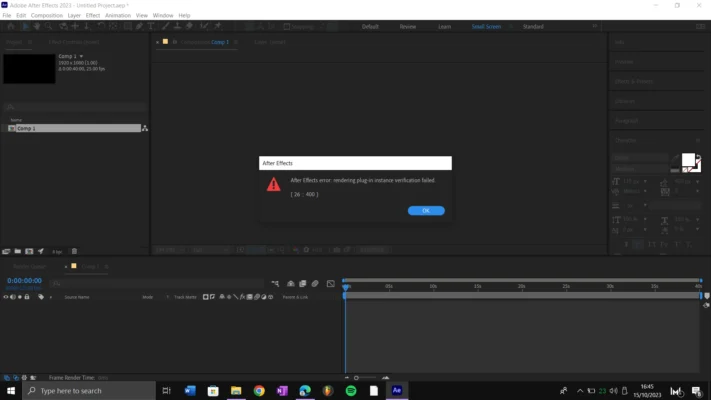Select the Zoom magnifier tool

coord(48,26)
